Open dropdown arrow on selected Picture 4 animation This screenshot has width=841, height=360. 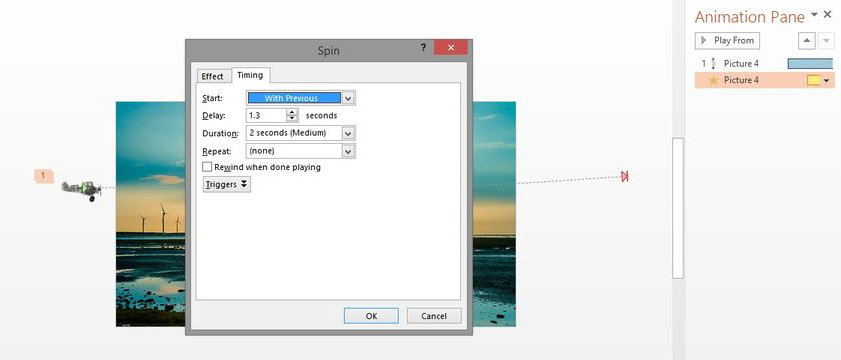pos(827,80)
